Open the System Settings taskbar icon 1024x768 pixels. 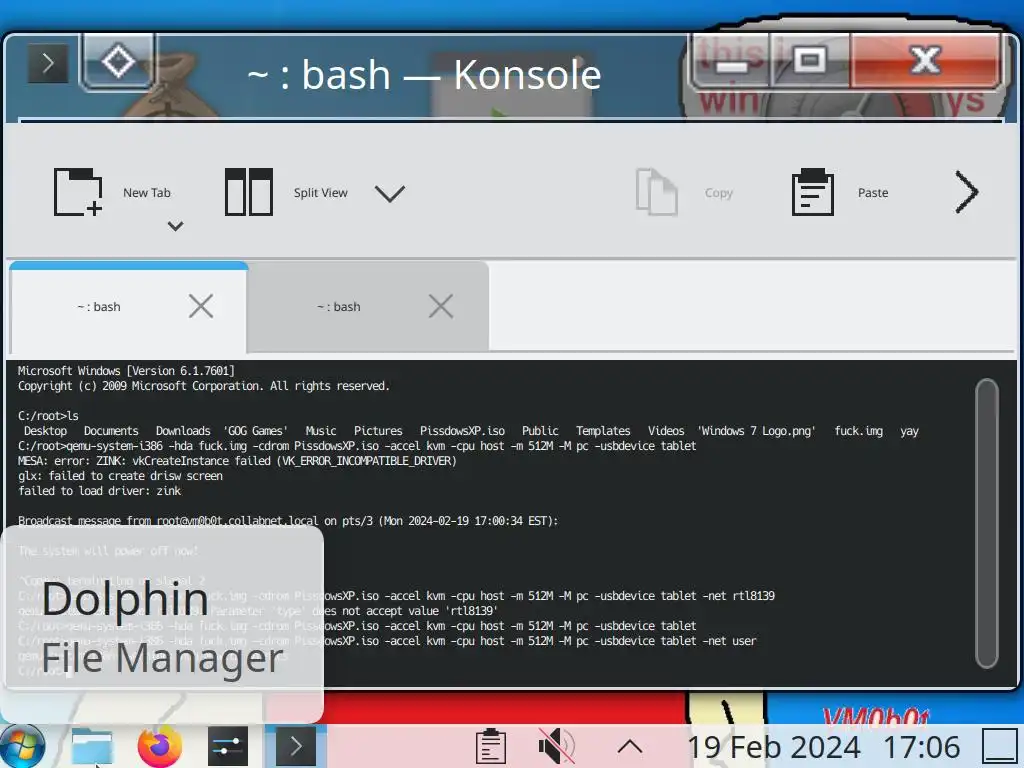(228, 746)
